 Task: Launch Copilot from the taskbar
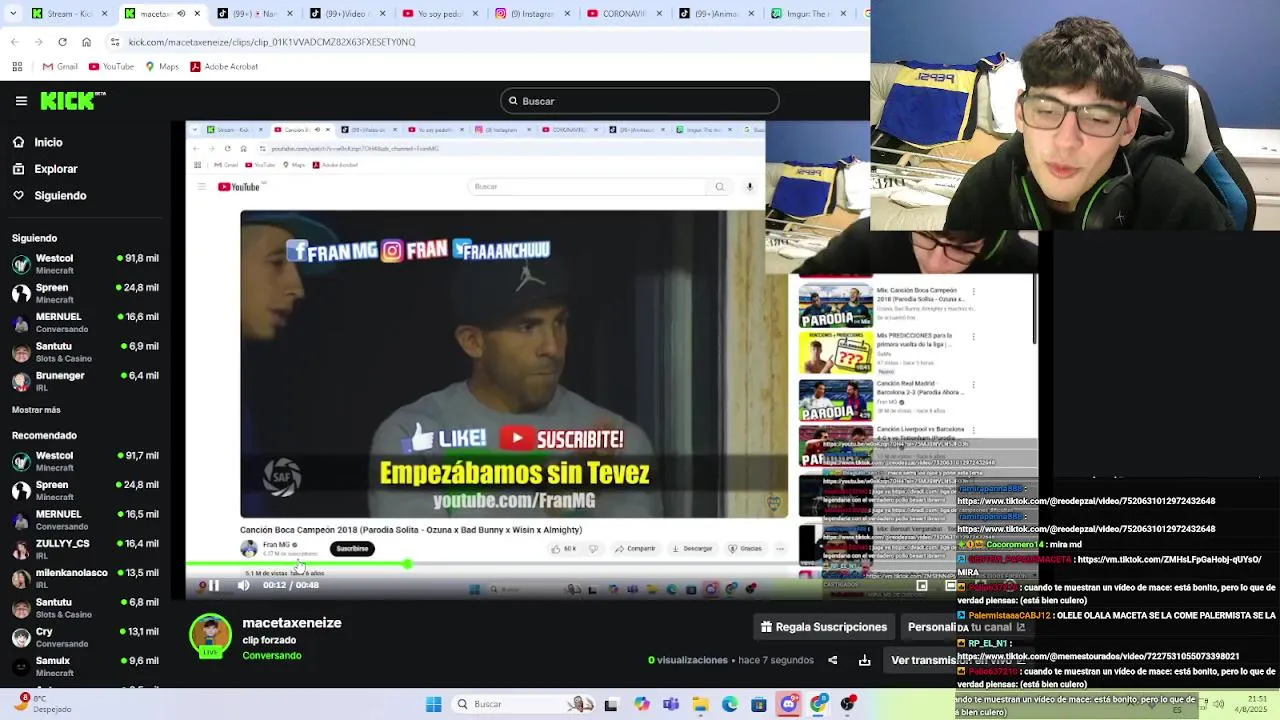click(641, 704)
